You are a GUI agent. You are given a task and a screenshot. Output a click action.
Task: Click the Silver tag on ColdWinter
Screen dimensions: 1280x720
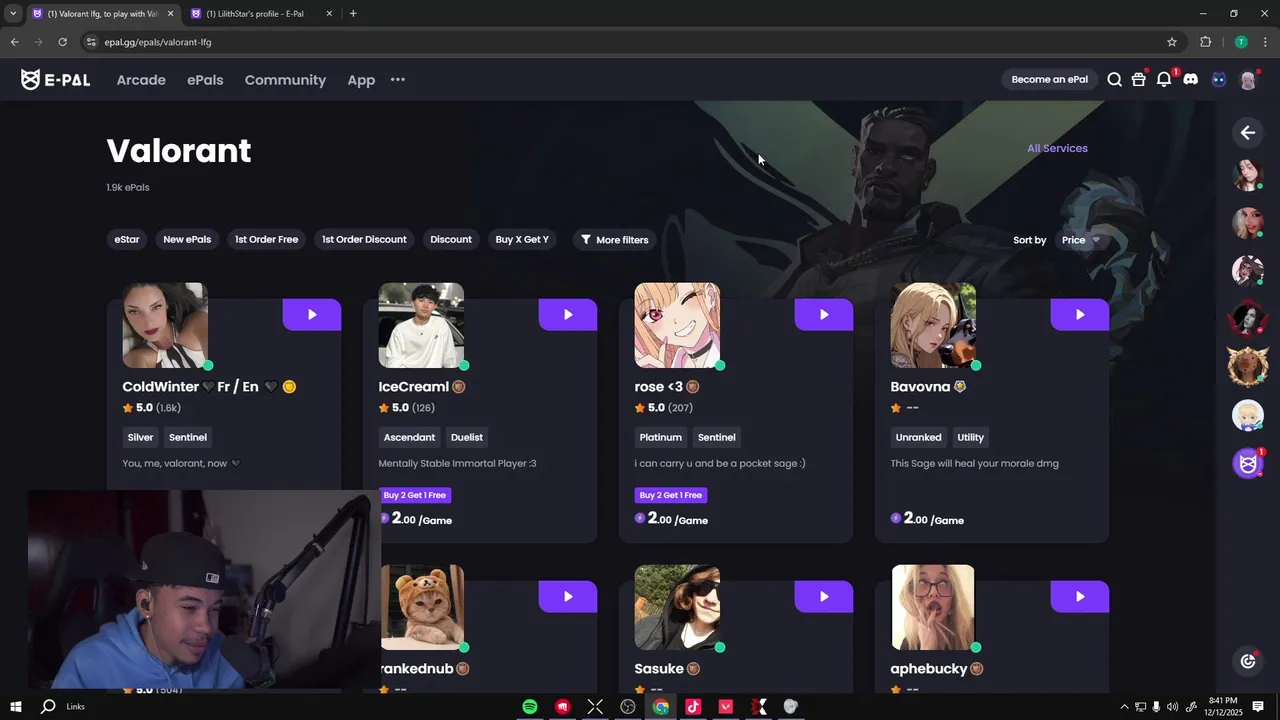pos(140,437)
